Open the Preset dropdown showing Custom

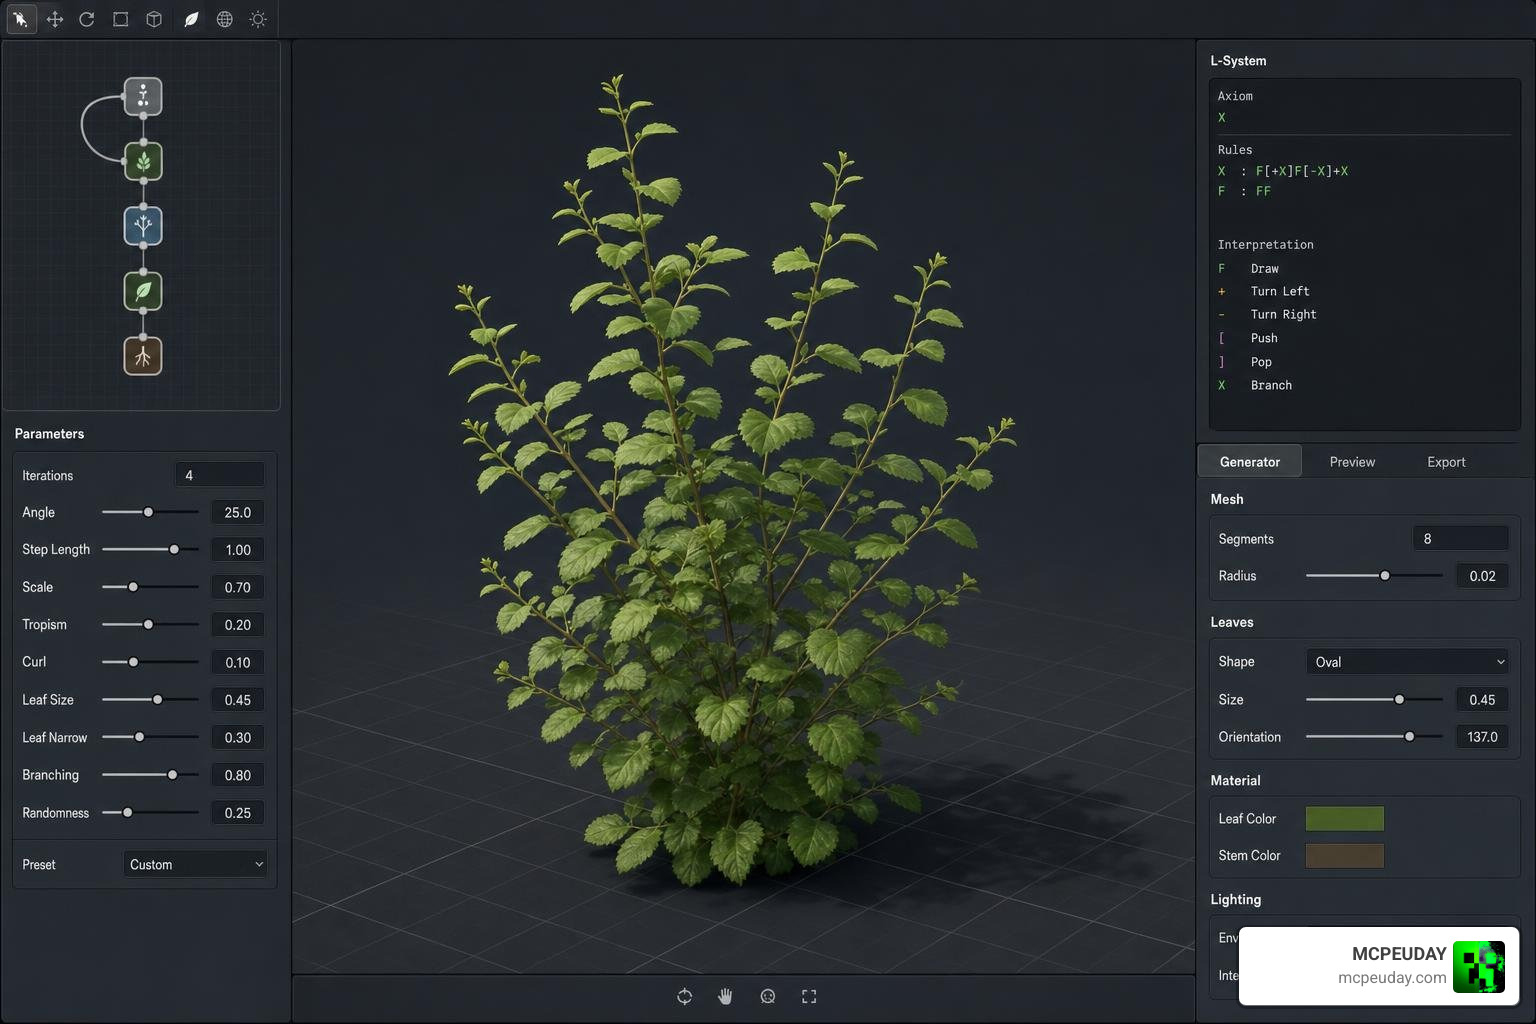196,864
